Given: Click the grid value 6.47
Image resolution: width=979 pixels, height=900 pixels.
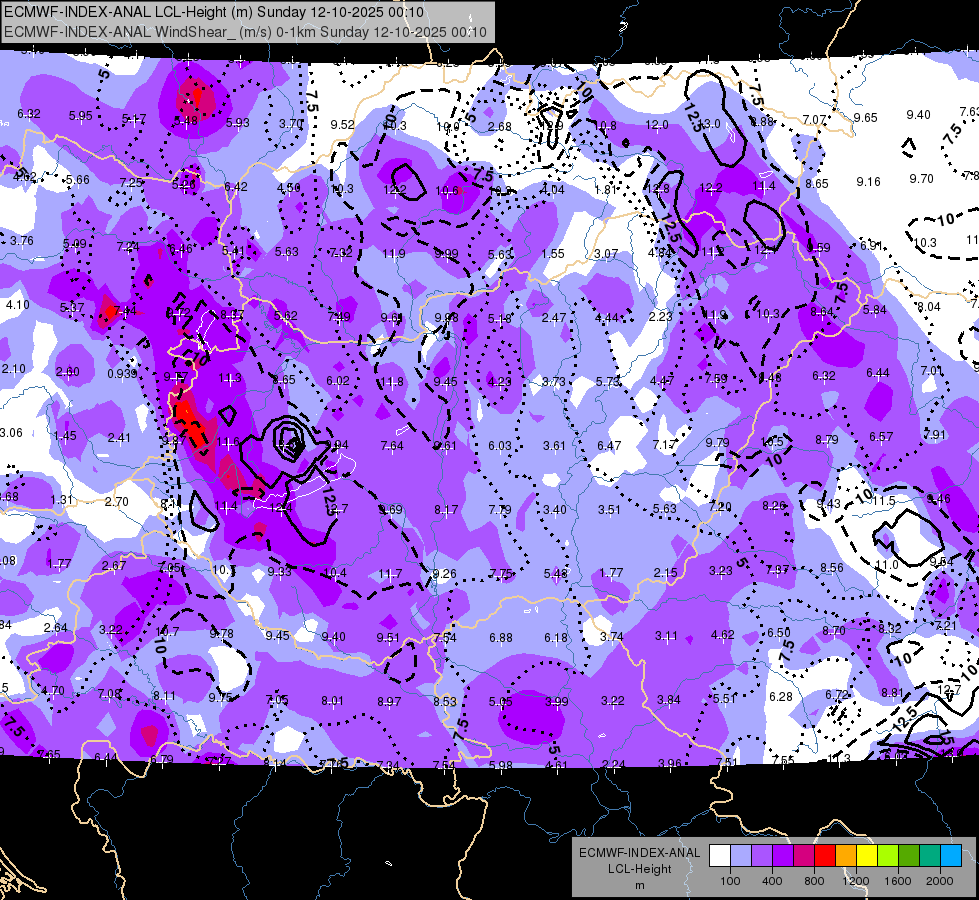Looking at the screenshot, I should coord(609,445).
